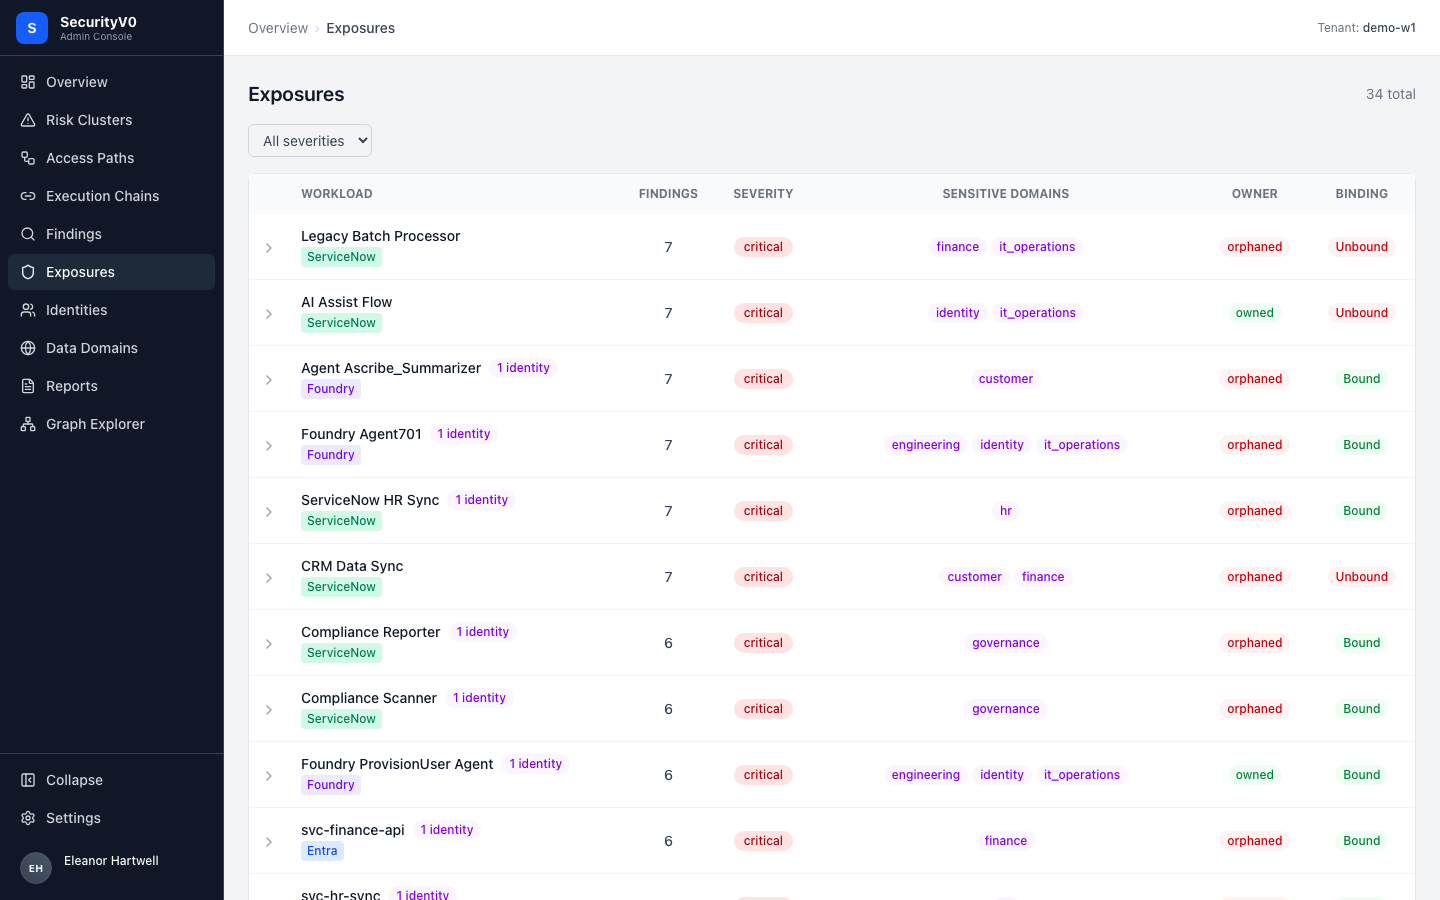Screen dimensions: 1440x900
Task: Click 1 identity badge on Agent Ascribe_Summarizer
Action: coord(523,368)
